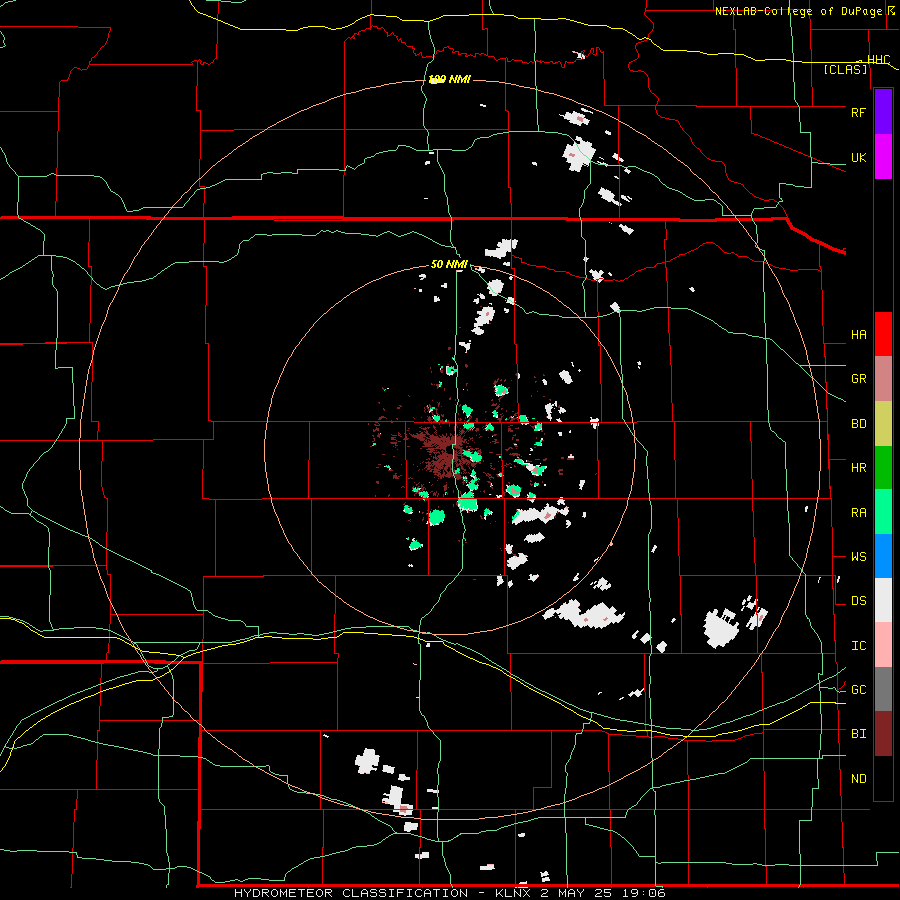Click the RA legend label
Image resolution: width=900 pixels, height=900 pixels.
click(859, 513)
